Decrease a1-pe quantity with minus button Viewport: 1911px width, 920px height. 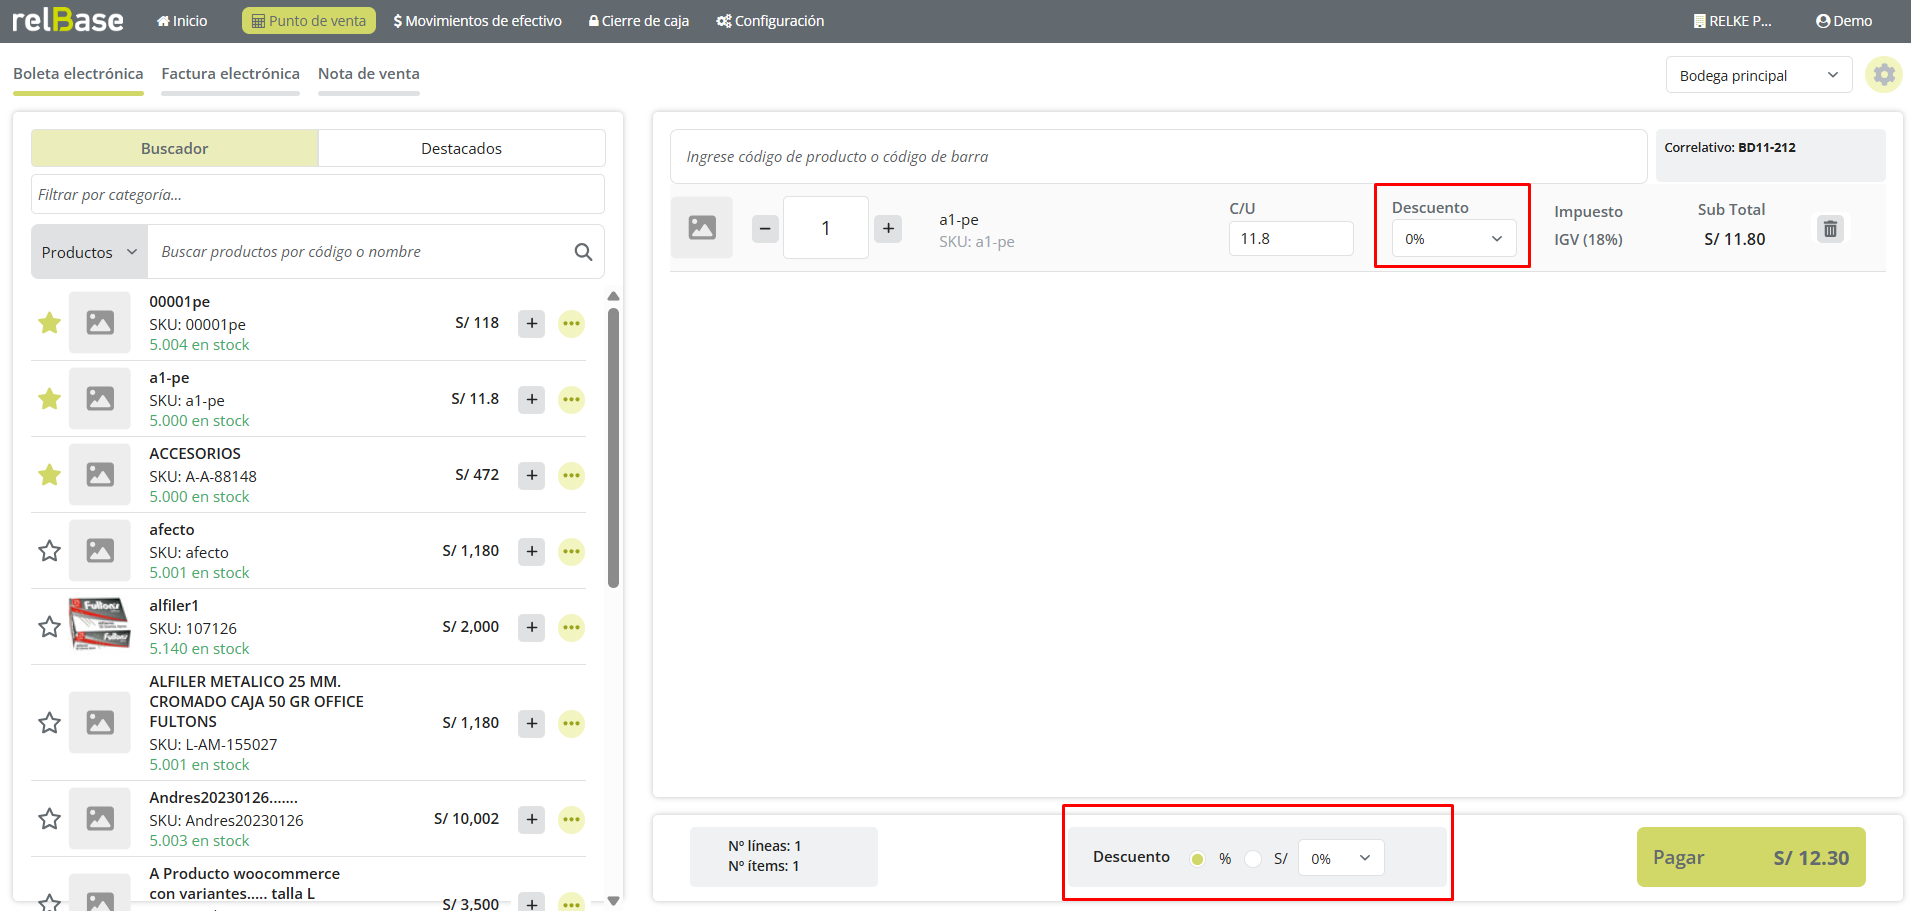coord(765,229)
